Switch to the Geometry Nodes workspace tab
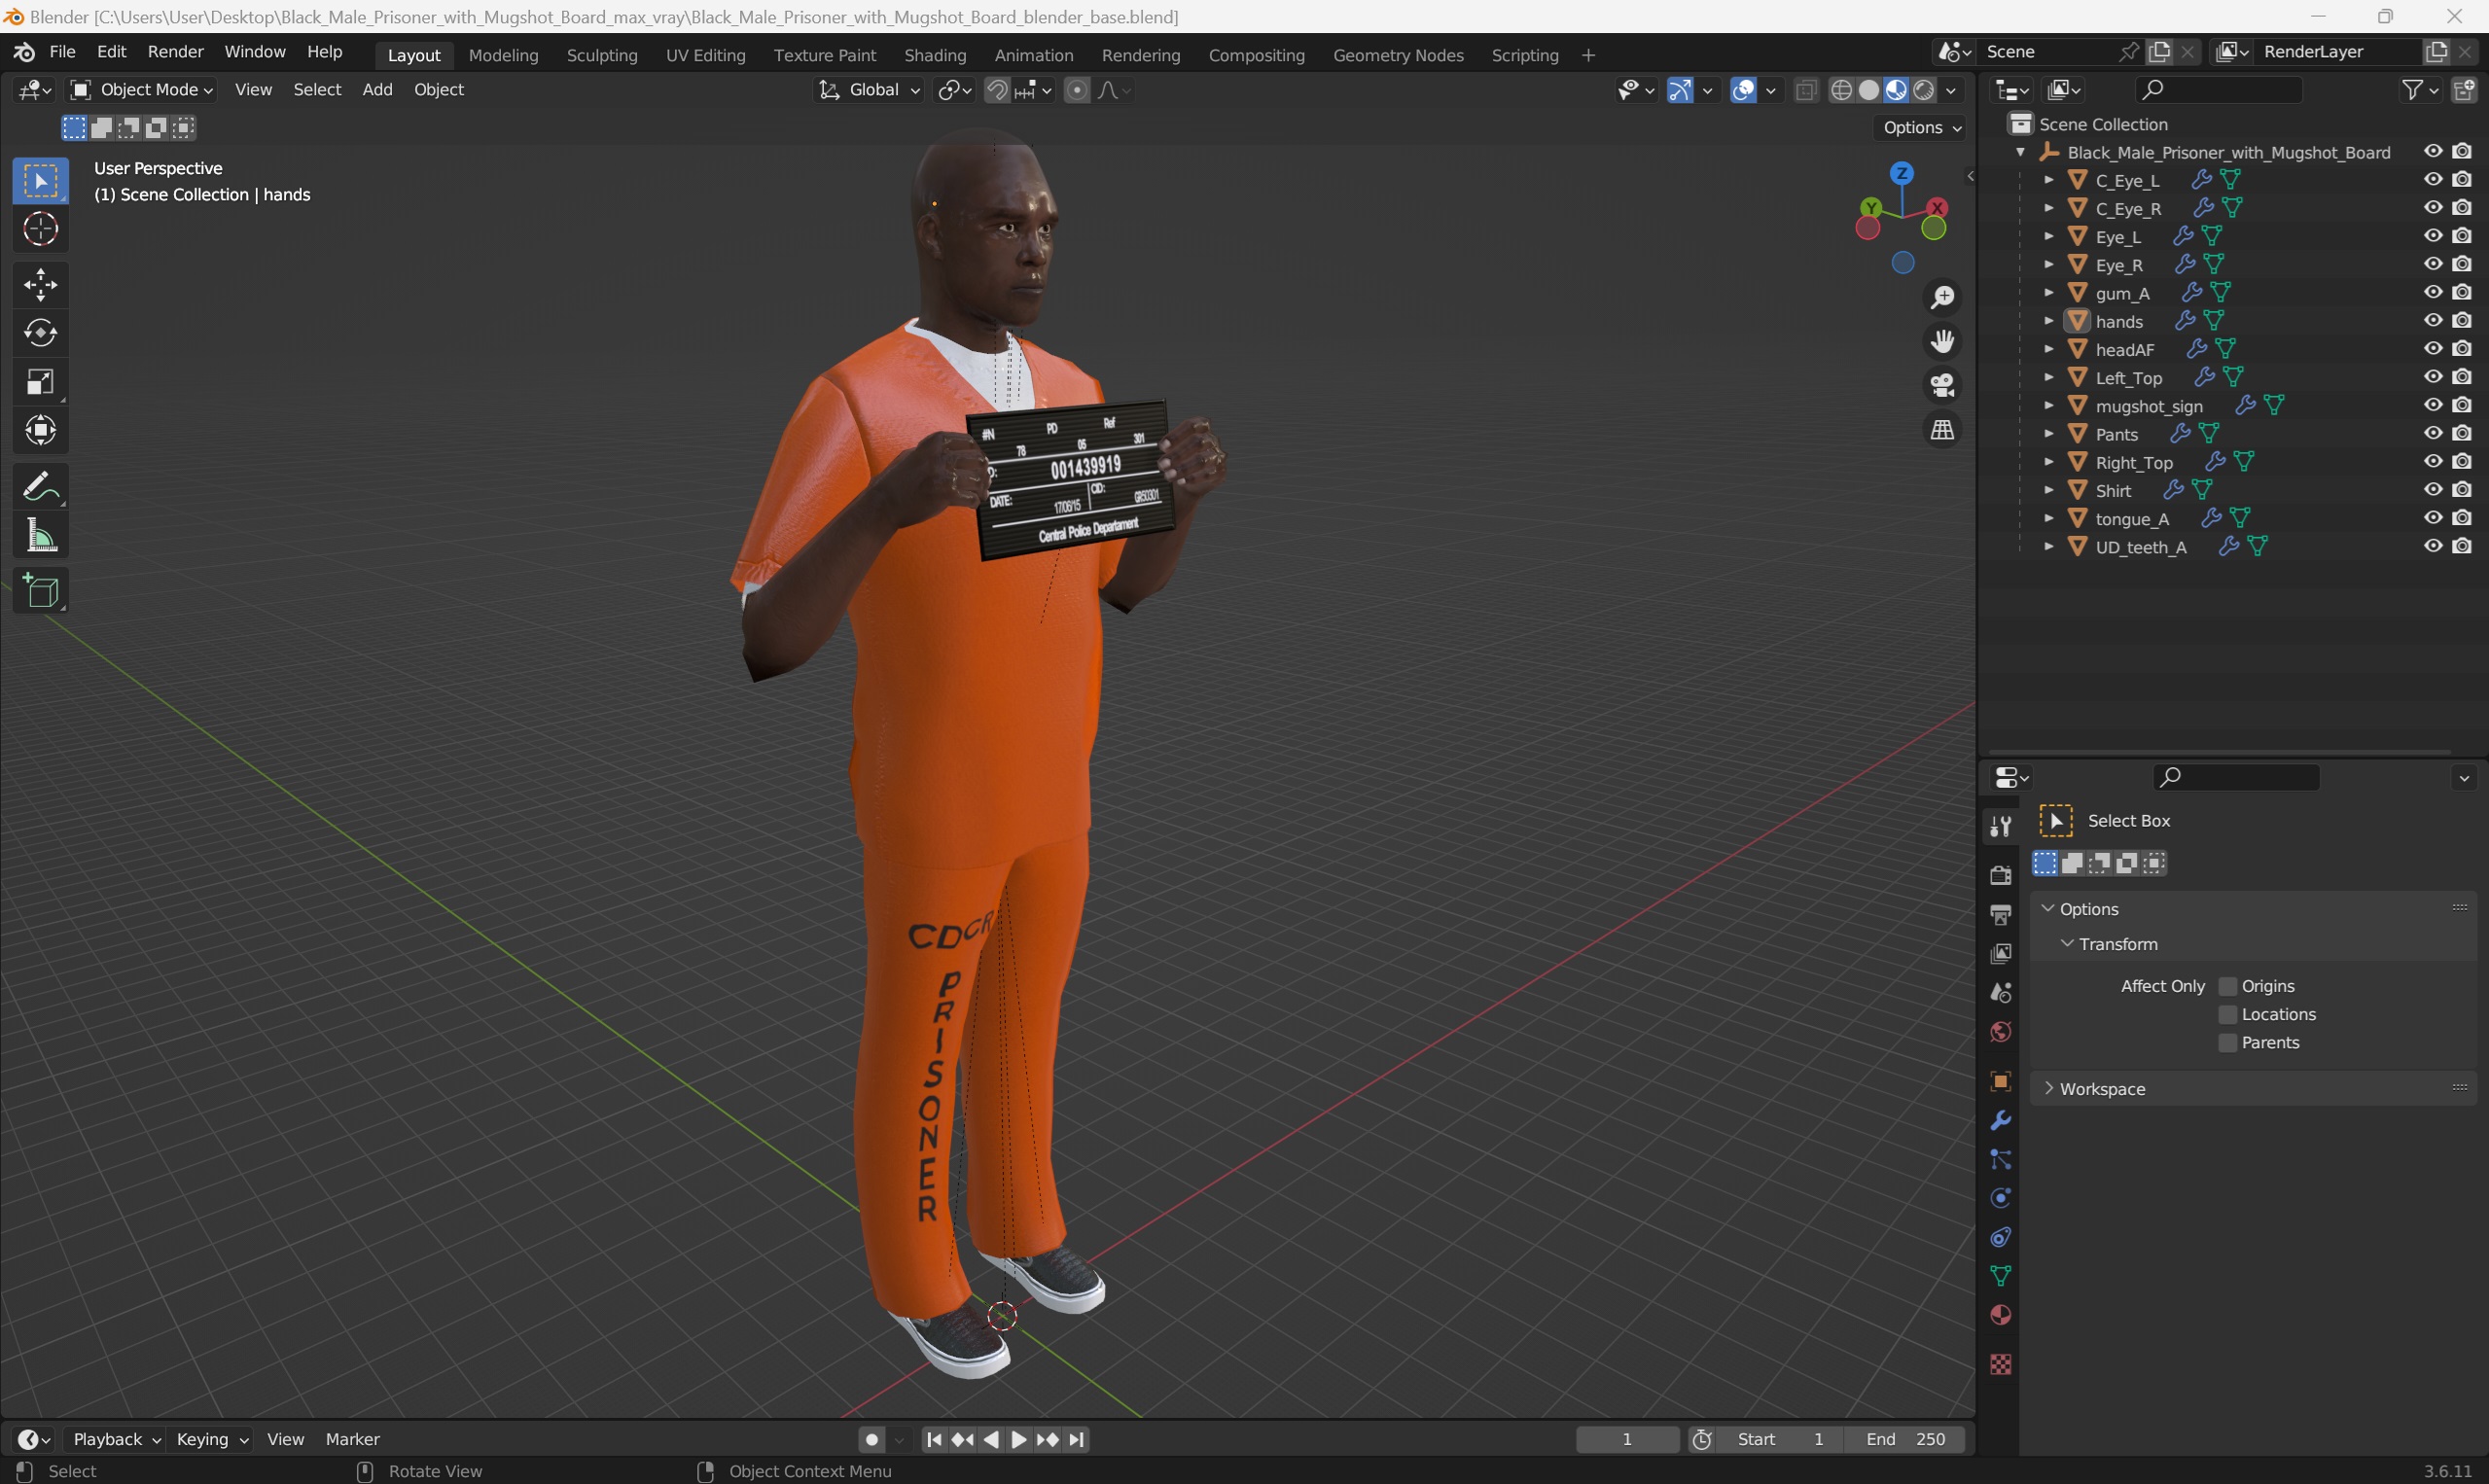 [x=1398, y=55]
